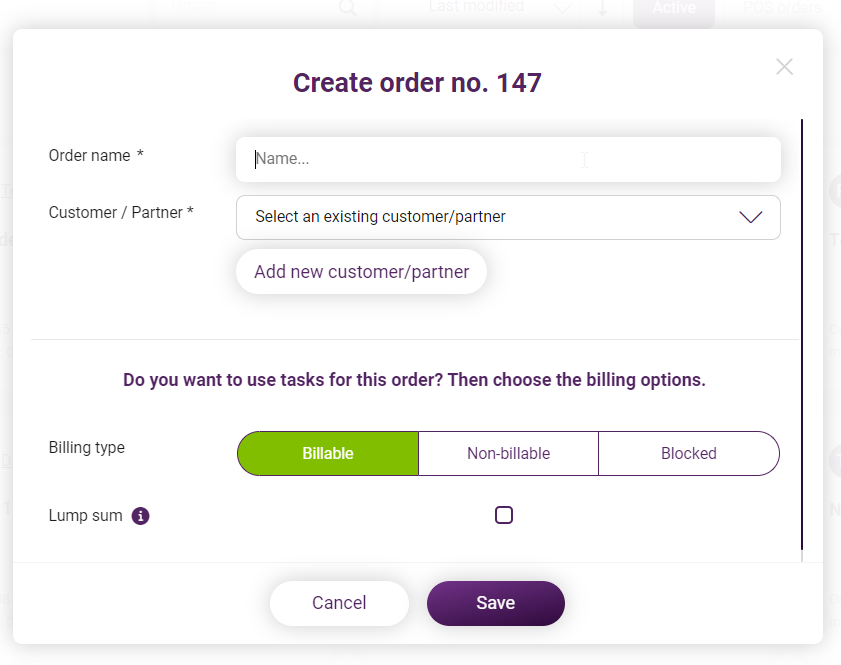Click the Lump sum info icon
Viewport: 841px width, 665px height.
(x=141, y=516)
